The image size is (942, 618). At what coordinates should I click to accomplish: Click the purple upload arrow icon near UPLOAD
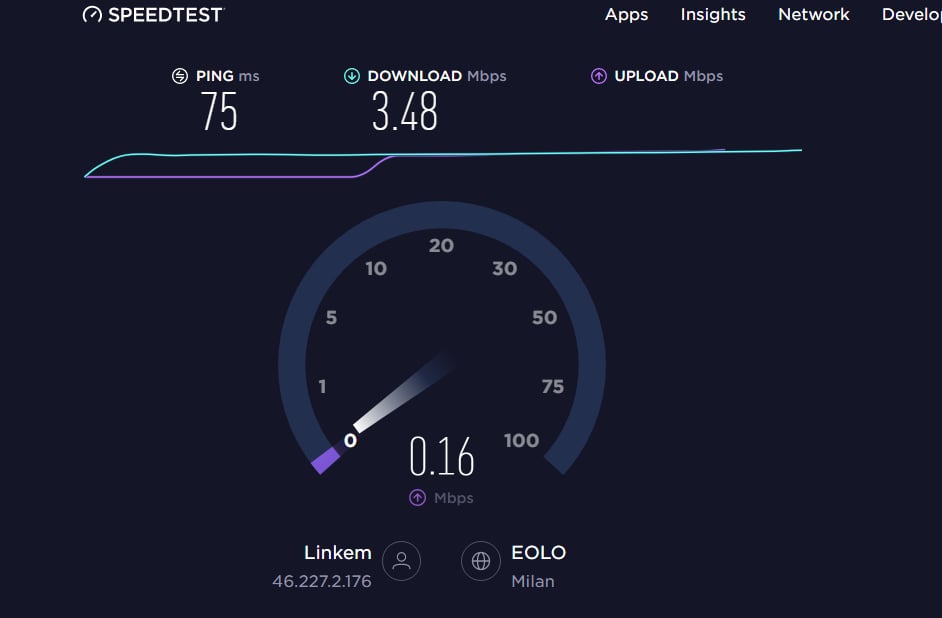pyautogui.click(x=598, y=76)
